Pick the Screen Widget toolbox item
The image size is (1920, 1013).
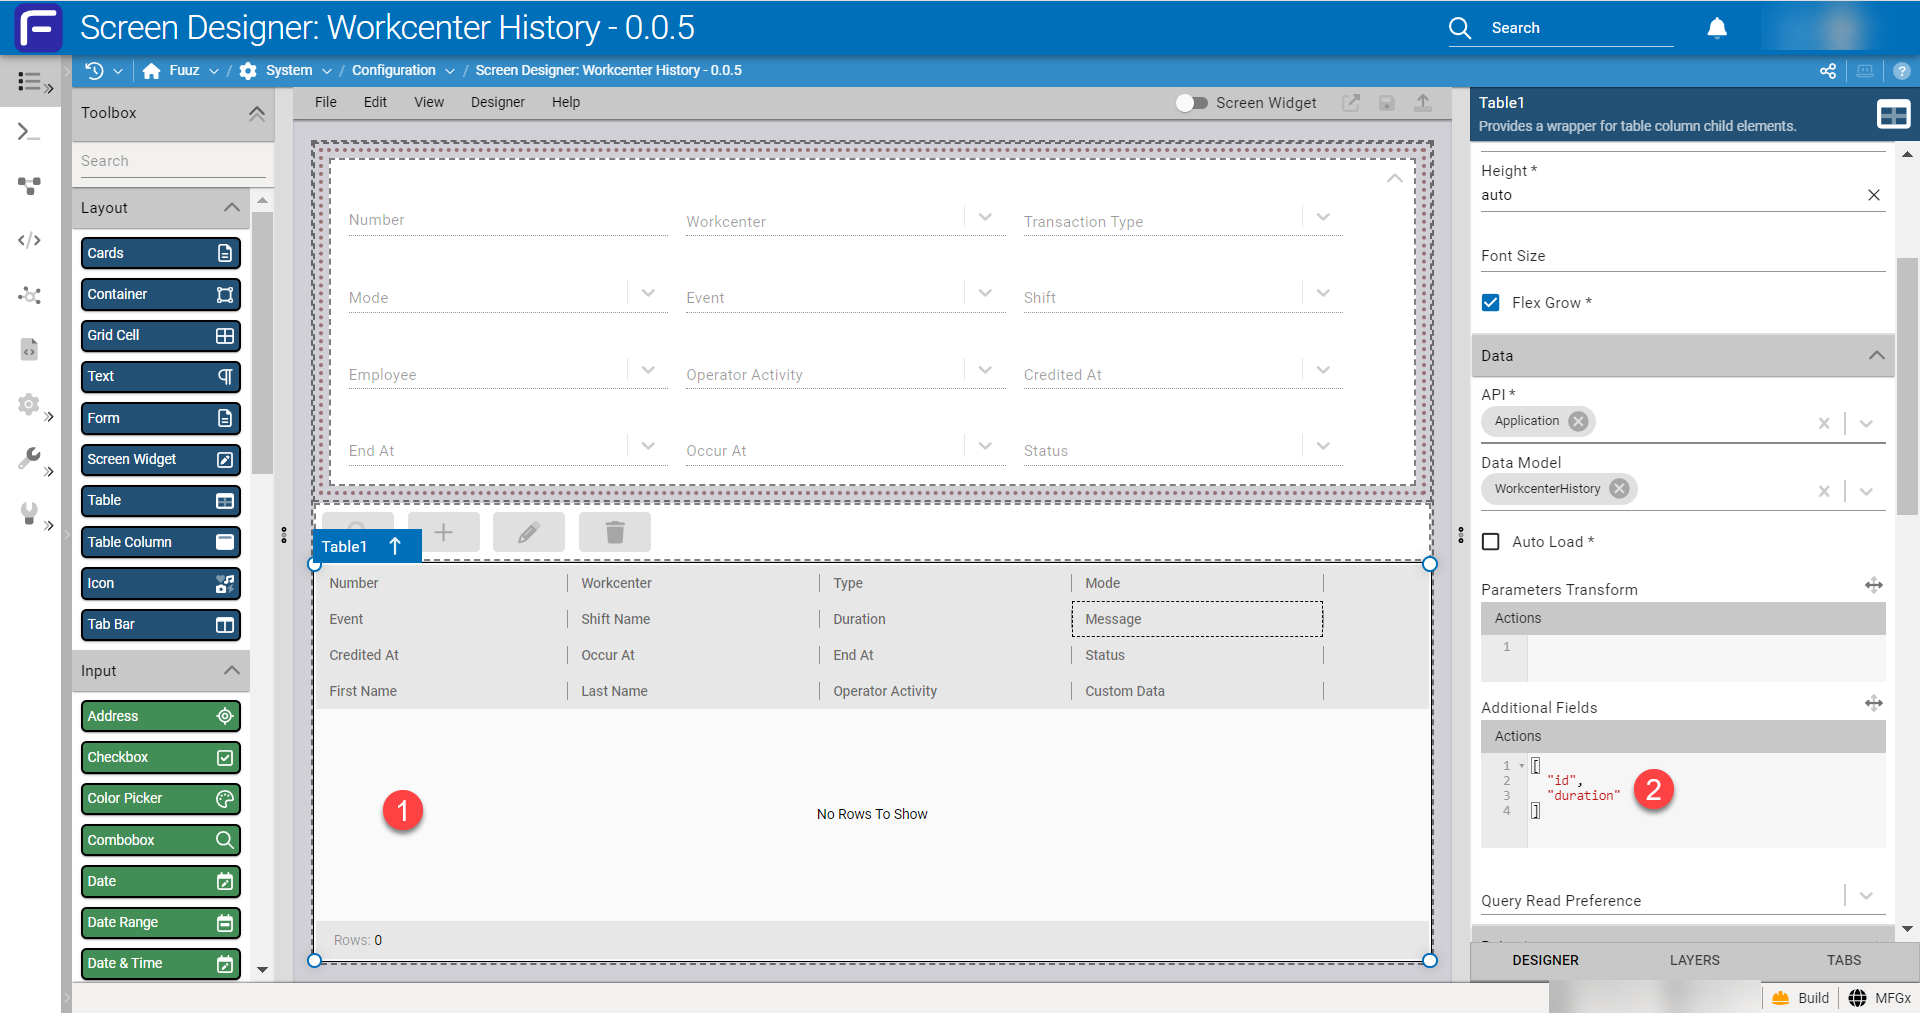pos(161,459)
